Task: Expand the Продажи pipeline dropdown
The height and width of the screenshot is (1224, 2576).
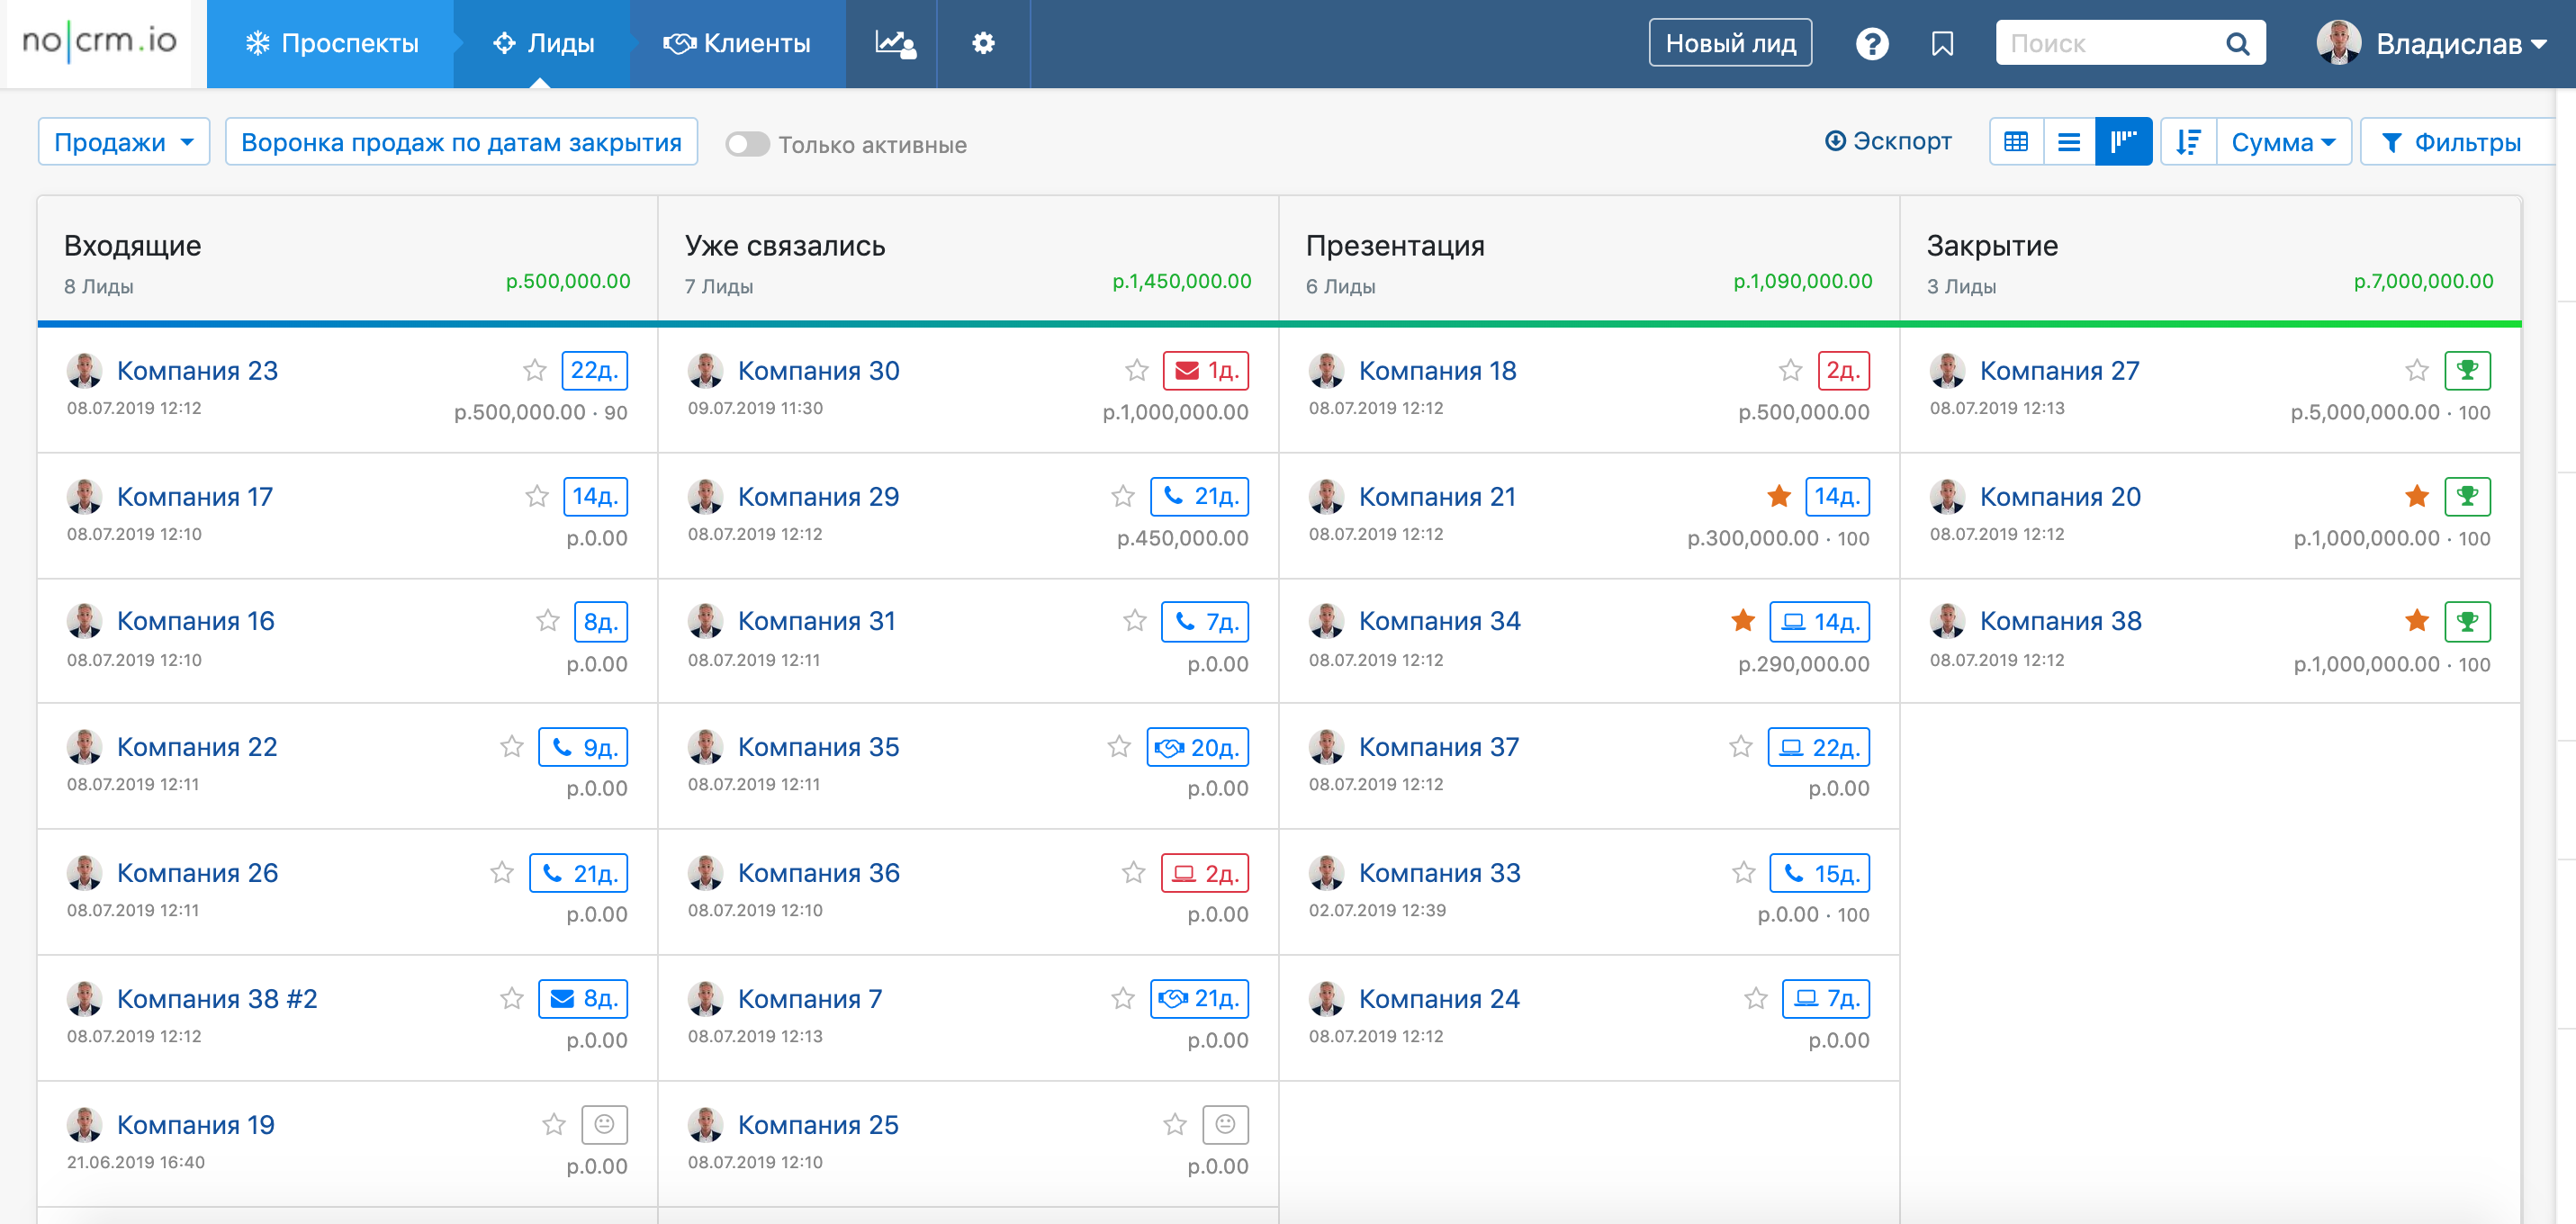Action: [x=124, y=142]
